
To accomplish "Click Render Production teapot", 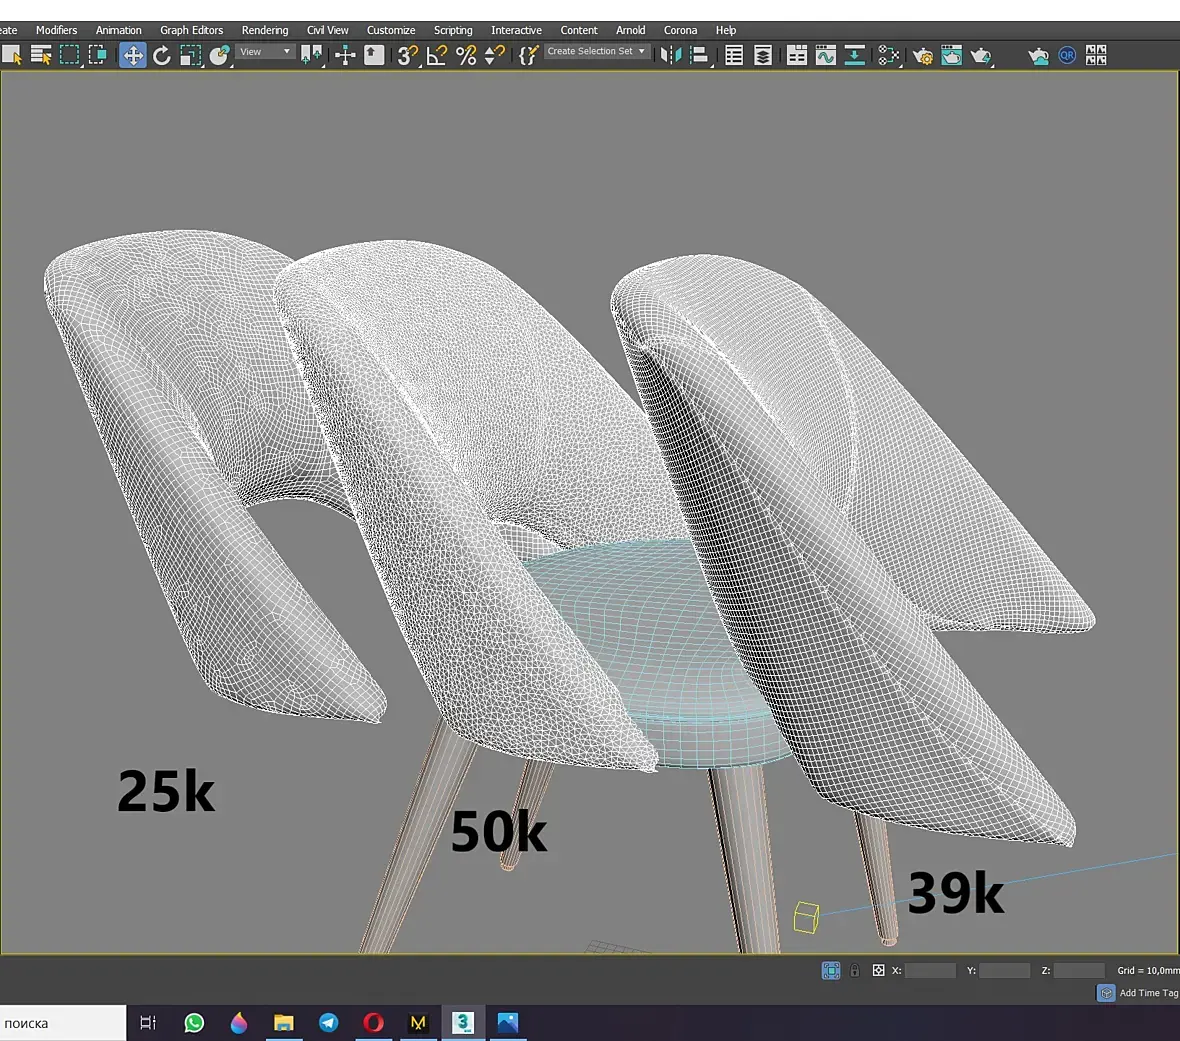I will pos(981,55).
